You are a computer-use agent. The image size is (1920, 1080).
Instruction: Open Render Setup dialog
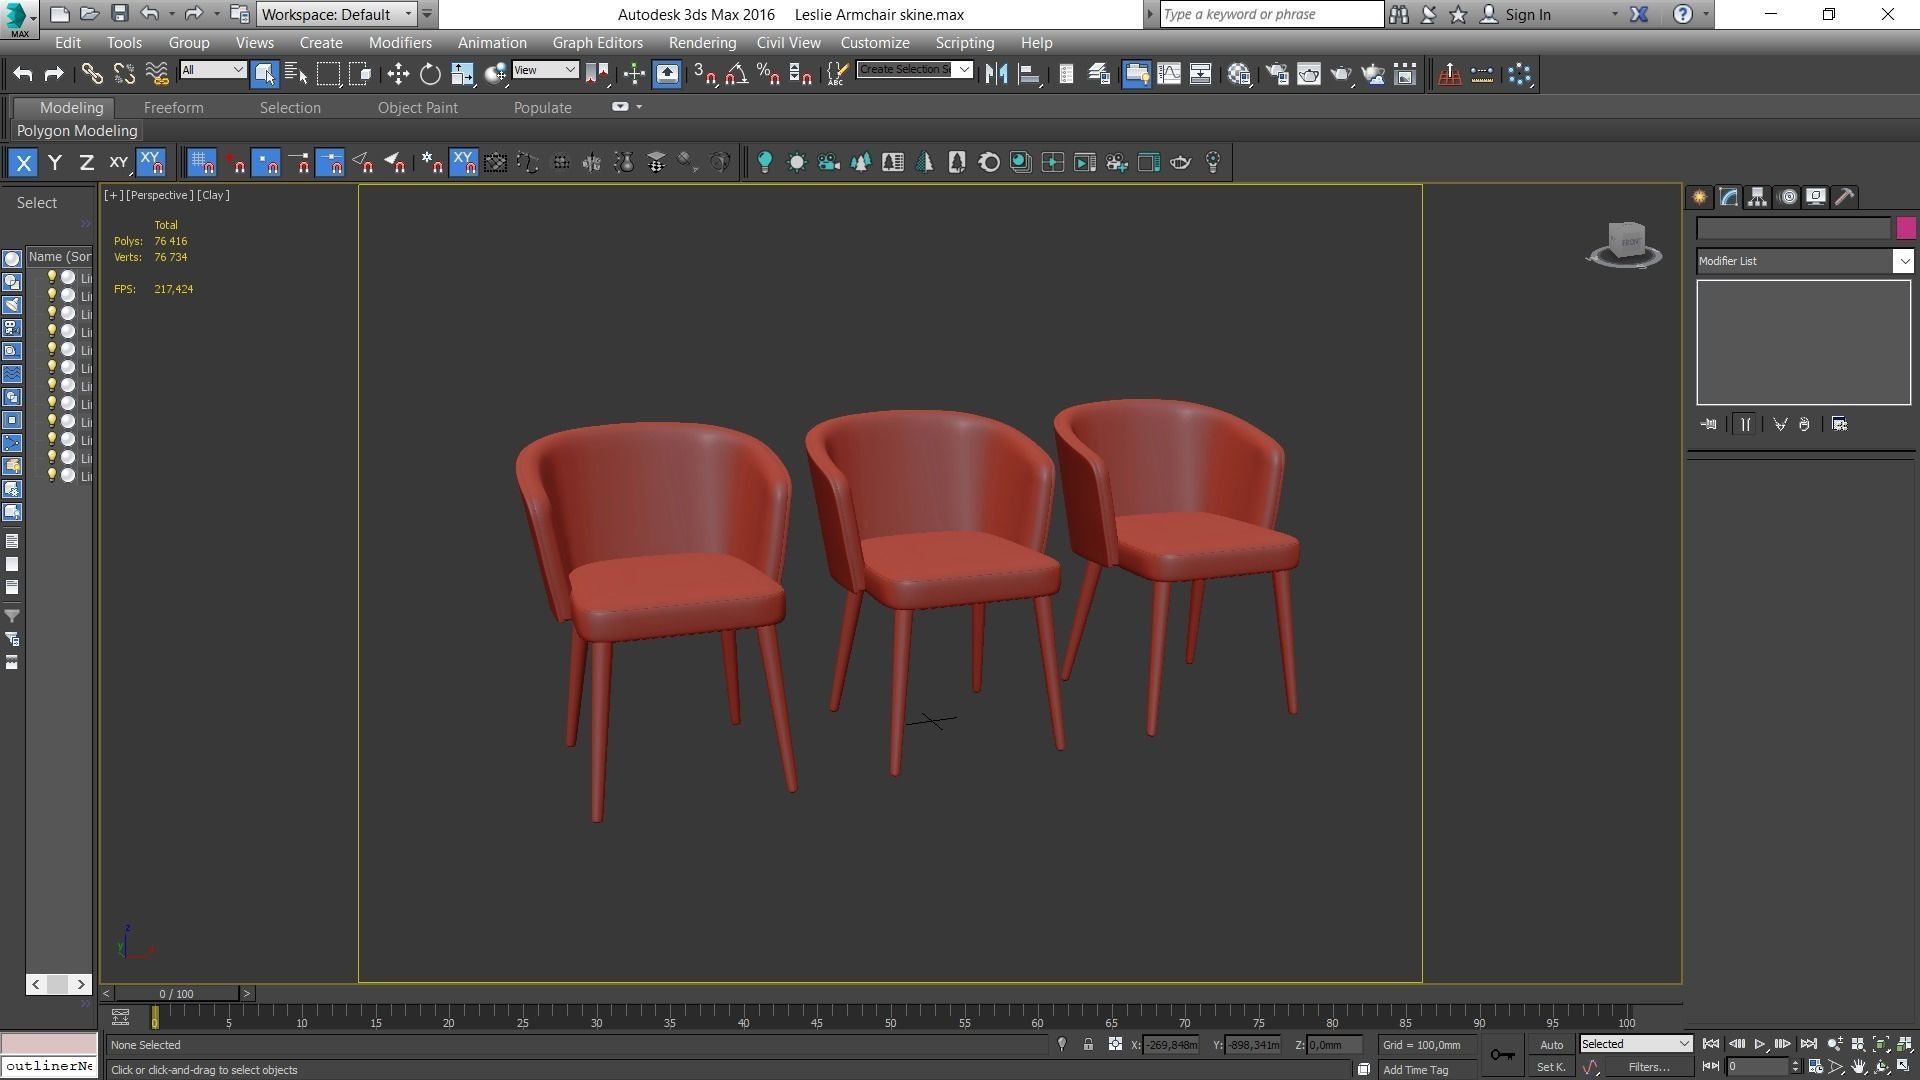1277,74
